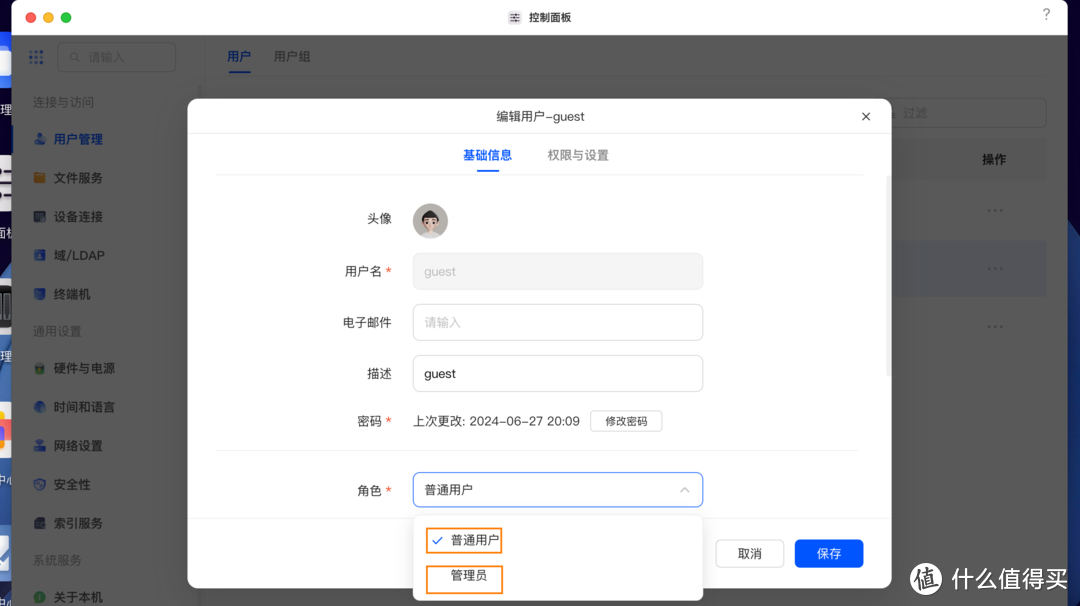Click the 电子邮件 input field
The height and width of the screenshot is (606, 1080).
coord(557,323)
